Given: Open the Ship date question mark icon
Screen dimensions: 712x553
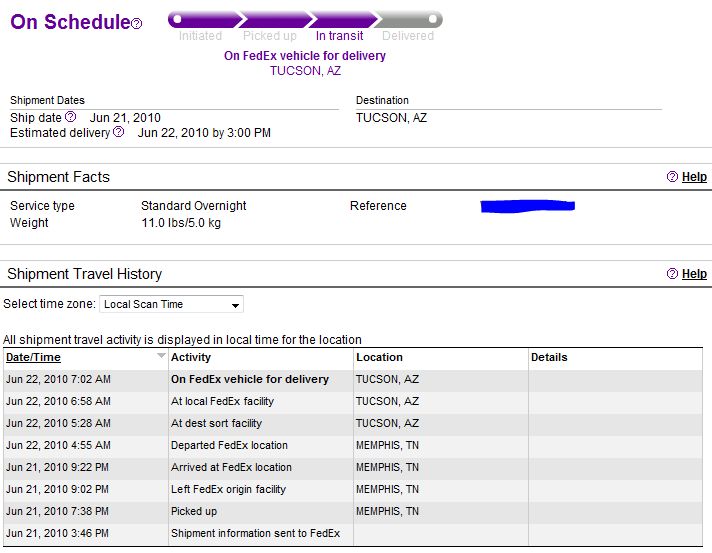Looking at the screenshot, I should (70, 117).
